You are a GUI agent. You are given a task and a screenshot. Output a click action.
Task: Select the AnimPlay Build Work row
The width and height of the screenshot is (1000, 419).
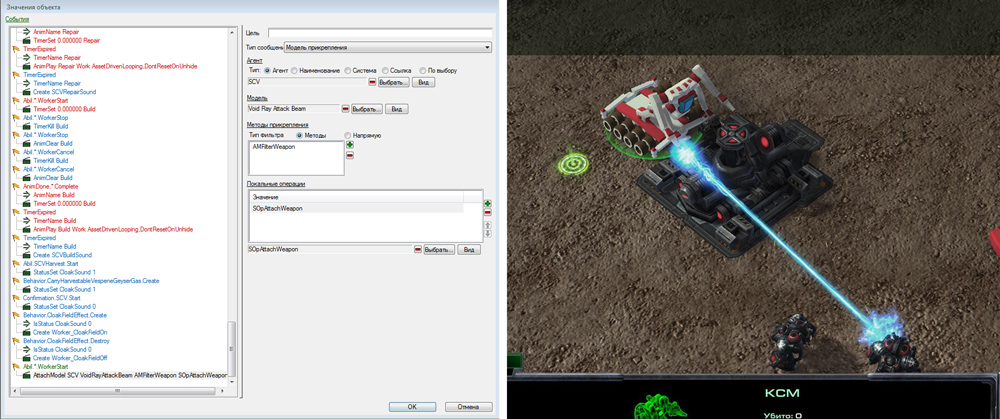pos(113,229)
